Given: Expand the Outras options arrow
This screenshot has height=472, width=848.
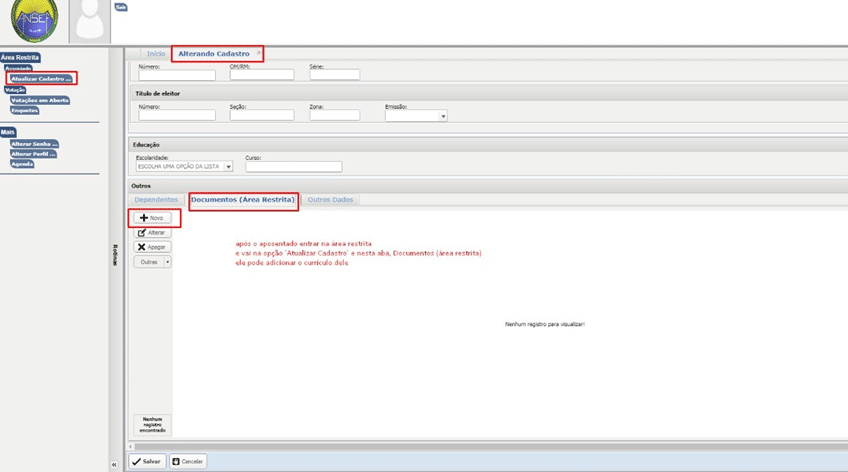Looking at the screenshot, I should click(x=167, y=262).
